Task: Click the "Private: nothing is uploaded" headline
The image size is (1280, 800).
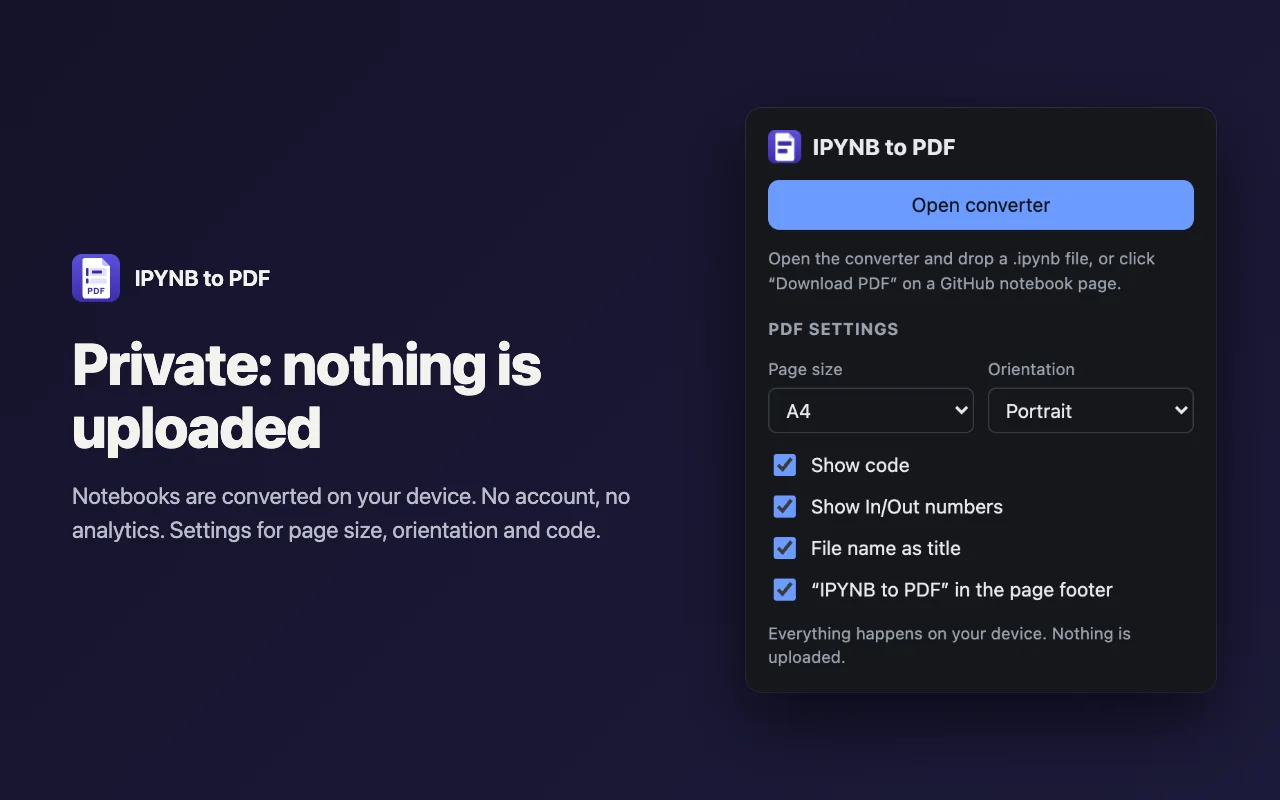Action: [x=307, y=395]
